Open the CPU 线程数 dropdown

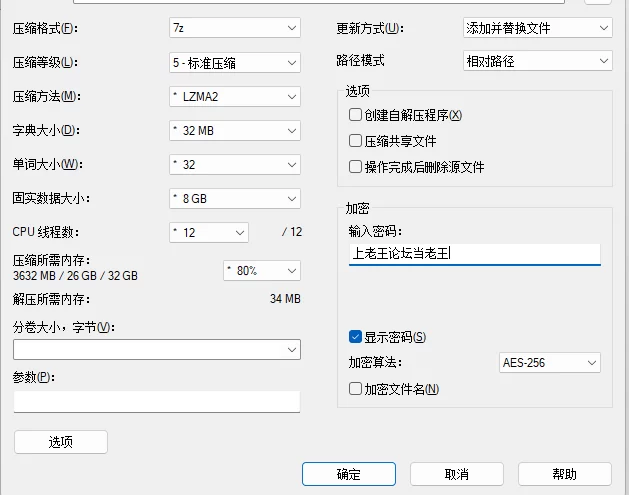[x=208, y=232]
